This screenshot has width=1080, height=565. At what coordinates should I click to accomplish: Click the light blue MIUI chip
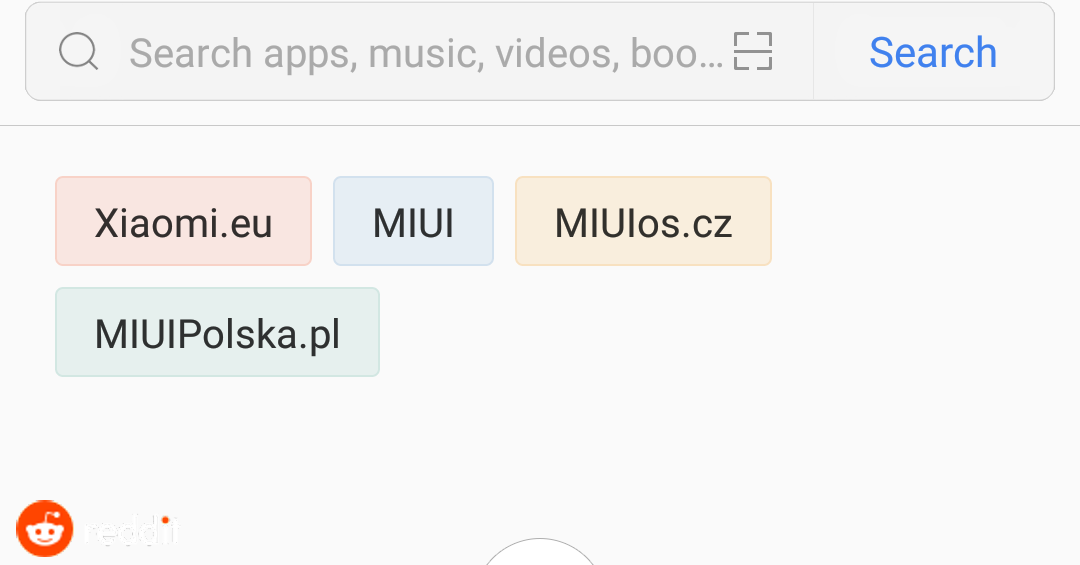pos(413,222)
